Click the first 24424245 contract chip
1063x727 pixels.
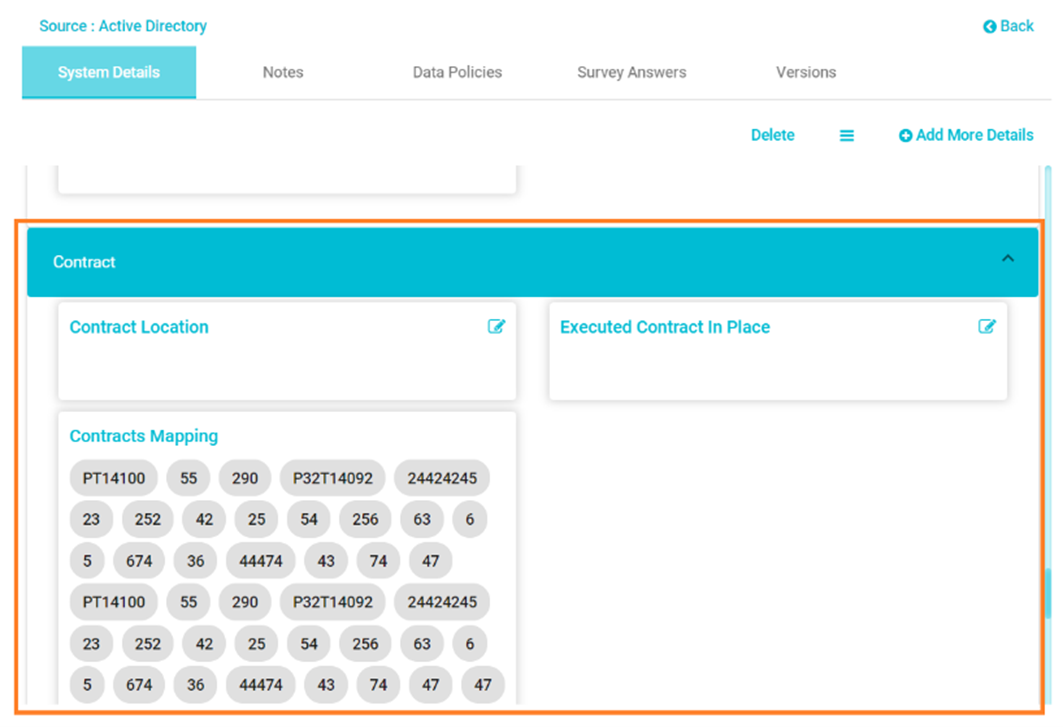click(x=442, y=478)
